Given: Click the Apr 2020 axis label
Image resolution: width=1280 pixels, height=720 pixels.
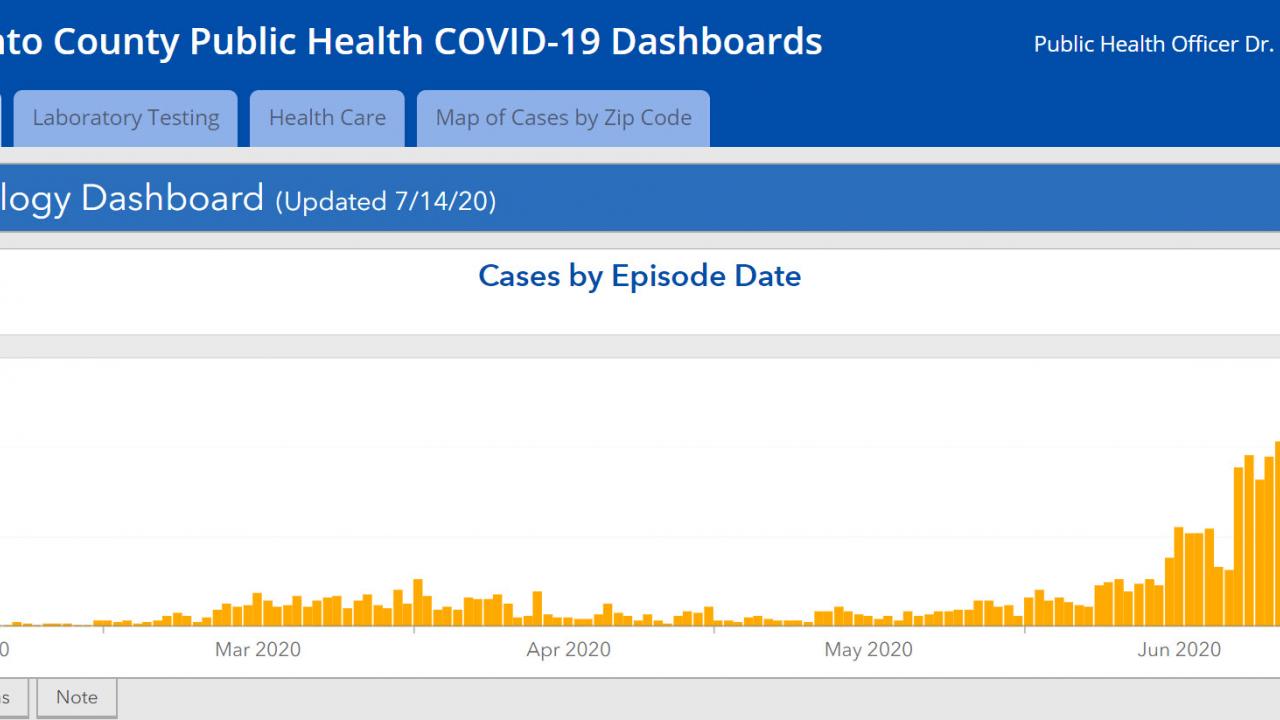Looking at the screenshot, I should pos(568,650).
